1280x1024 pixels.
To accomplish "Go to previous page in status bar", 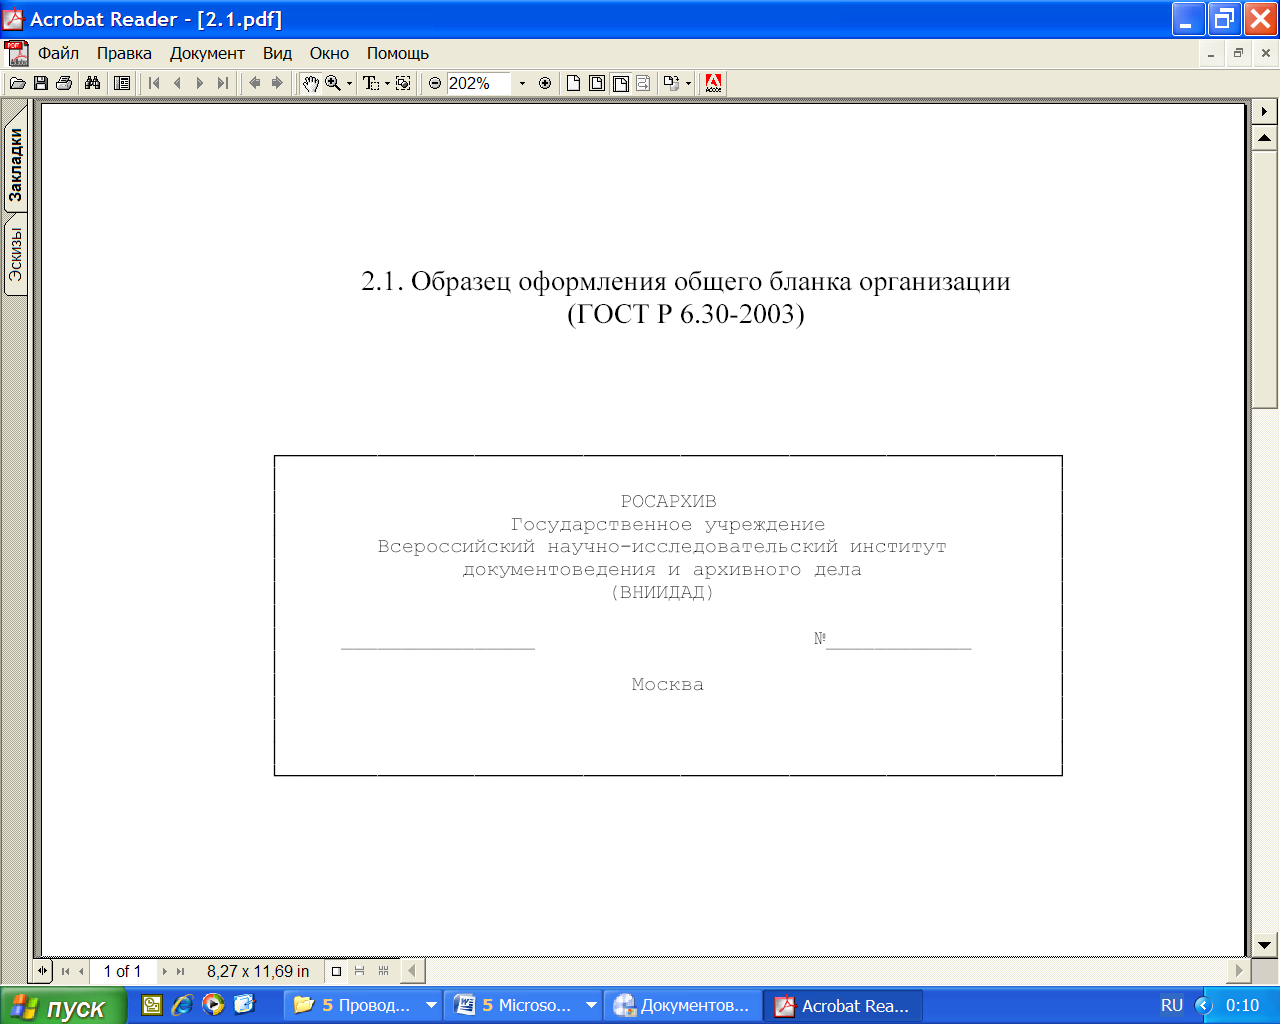I will coord(81,971).
